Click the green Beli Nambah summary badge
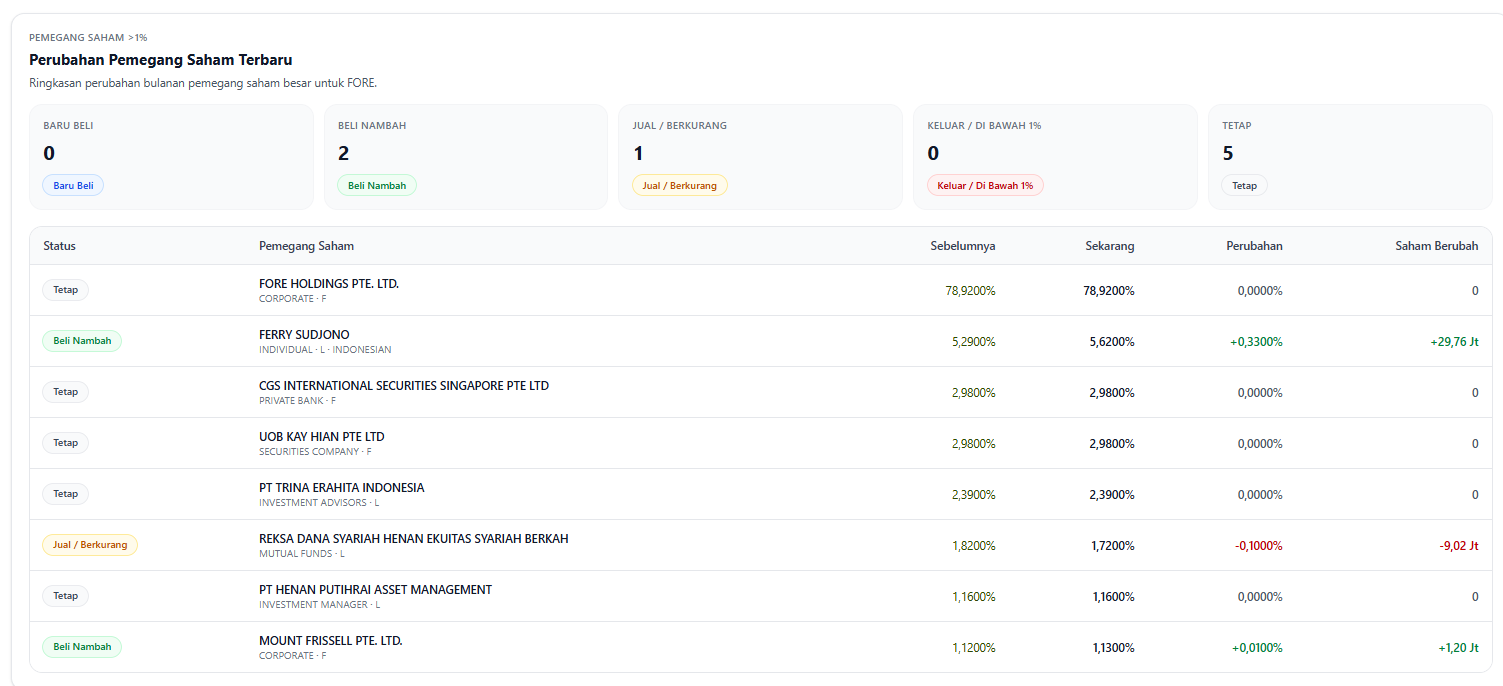The height and width of the screenshot is (686, 1503). point(377,185)
